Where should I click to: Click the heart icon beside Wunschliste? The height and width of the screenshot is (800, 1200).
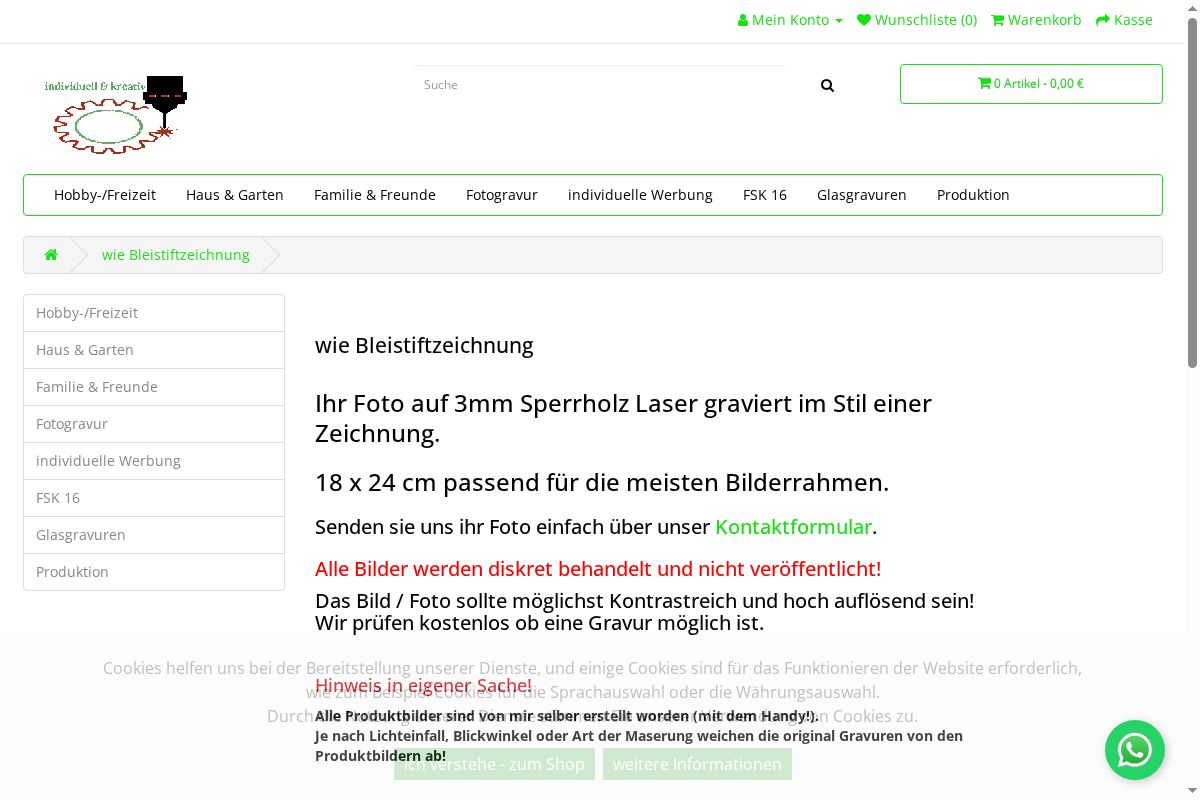(x=864, y=20)
